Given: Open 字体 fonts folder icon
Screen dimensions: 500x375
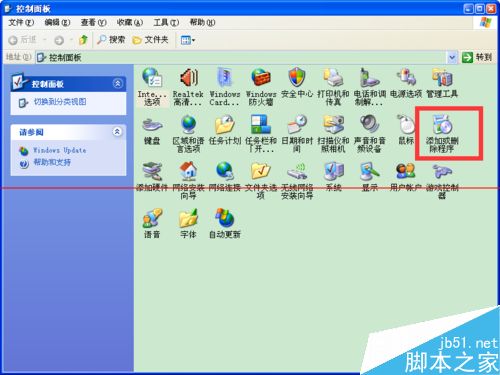Looking at the screenshot, I should point(188,223).
